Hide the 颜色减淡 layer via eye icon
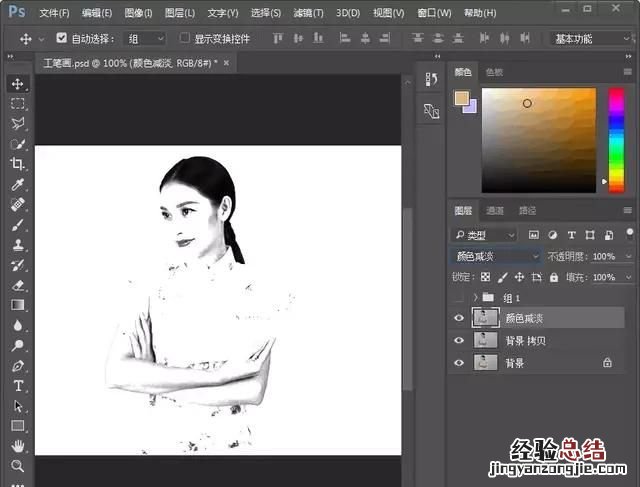This screenshot has width=640, height=487. tap(460, 318)
